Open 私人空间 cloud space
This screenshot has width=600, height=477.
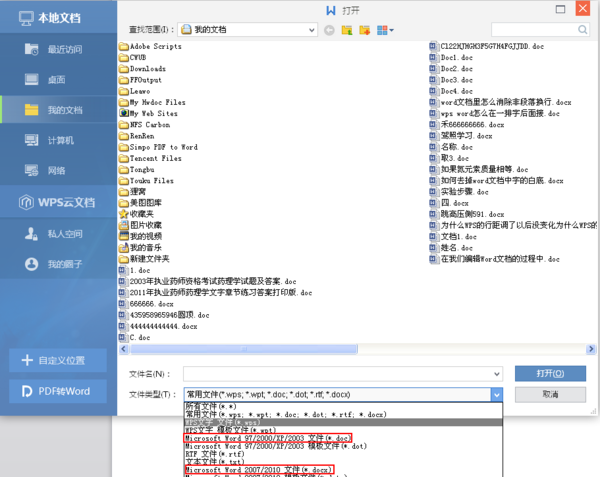[58, 233]
